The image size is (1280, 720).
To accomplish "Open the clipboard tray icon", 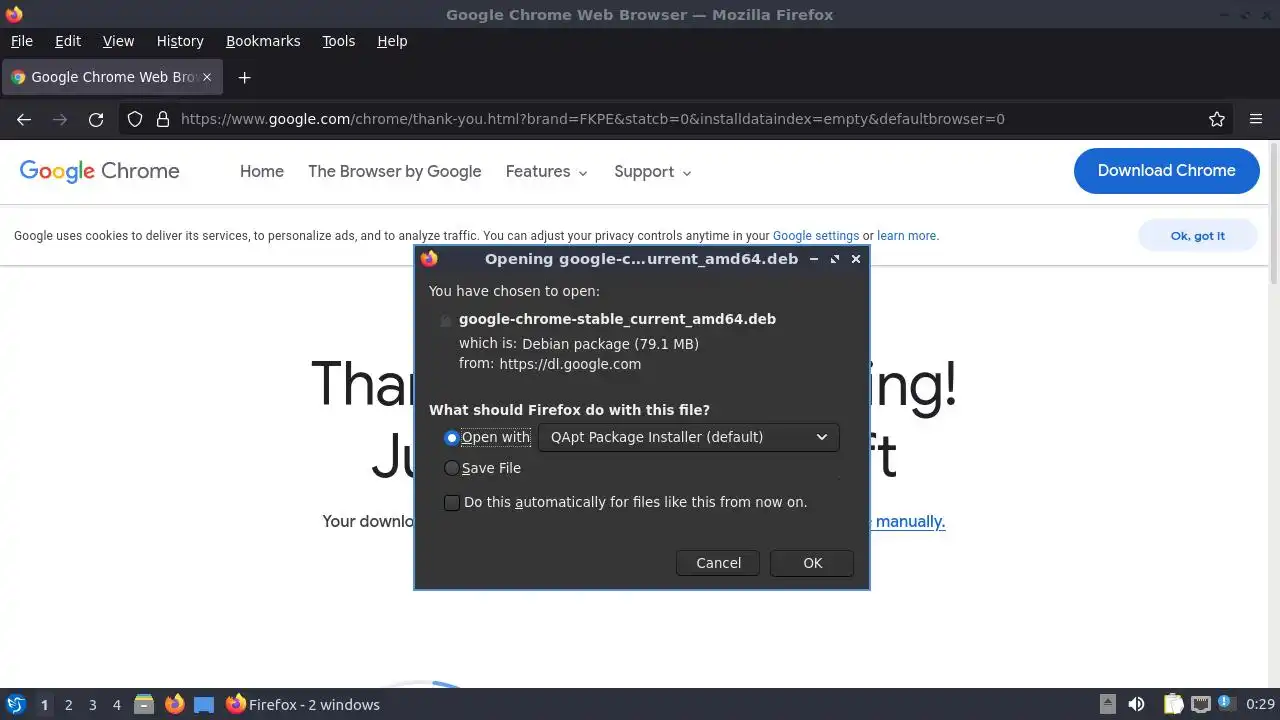I will point(1174,704).
